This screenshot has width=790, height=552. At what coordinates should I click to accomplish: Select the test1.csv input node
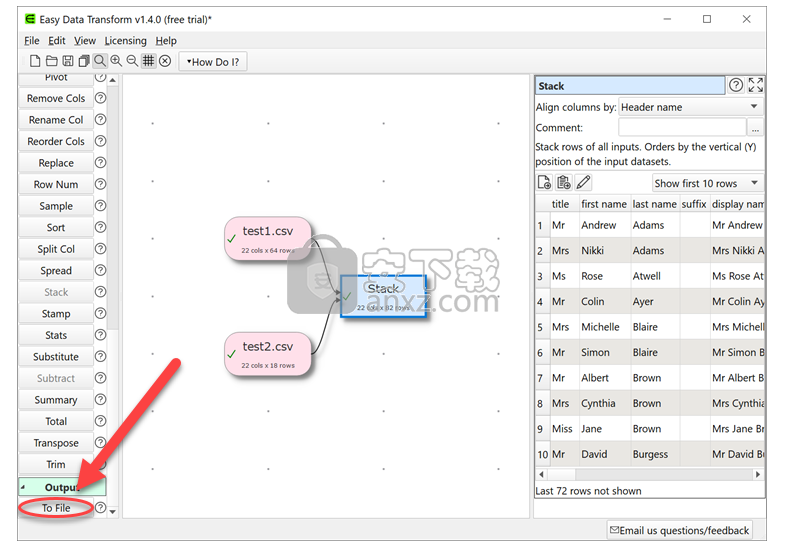[x=268, y=239]
